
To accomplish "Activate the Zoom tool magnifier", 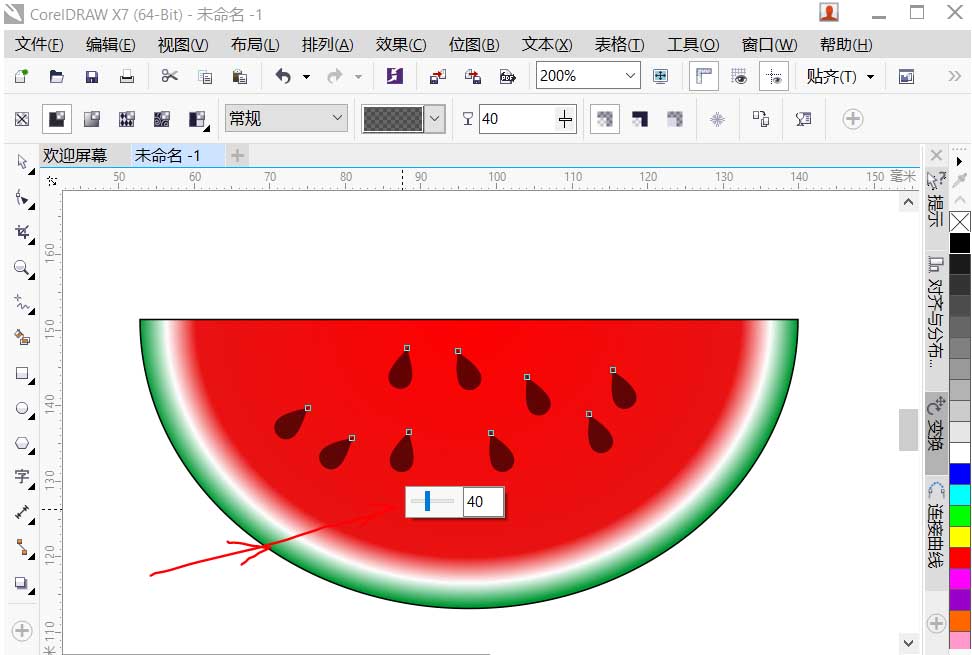I will point(22,268).
